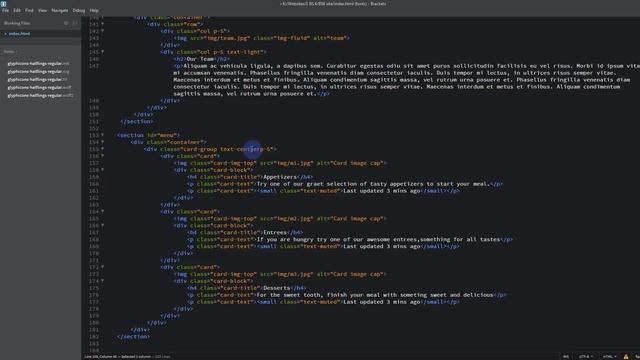Image resolution: width=640 pixels, height=360 pixels.
Task: Click line number 152 in the gutter
Action: pos(94,128)
